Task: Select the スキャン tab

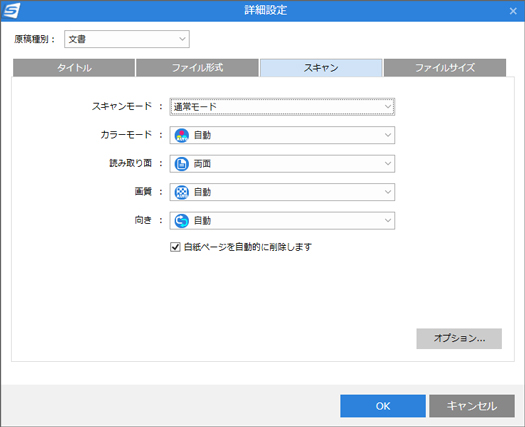Action: pyautogui.click(x=321, y=68)
